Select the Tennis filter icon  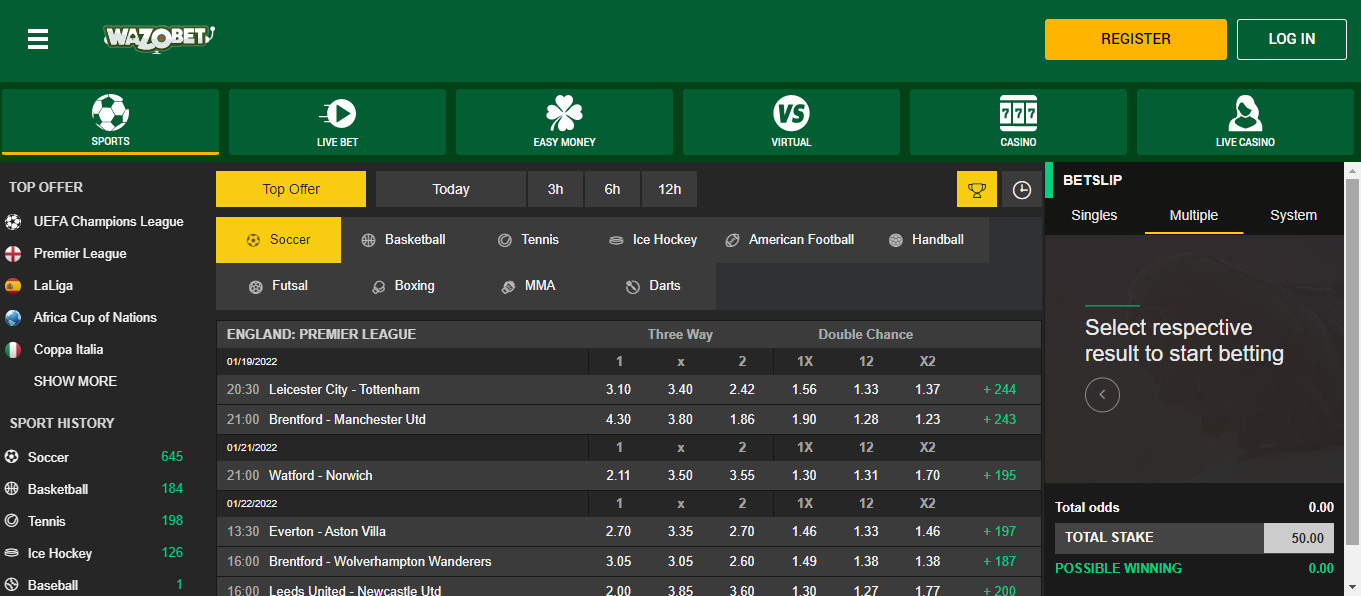[x=503, y=239]
